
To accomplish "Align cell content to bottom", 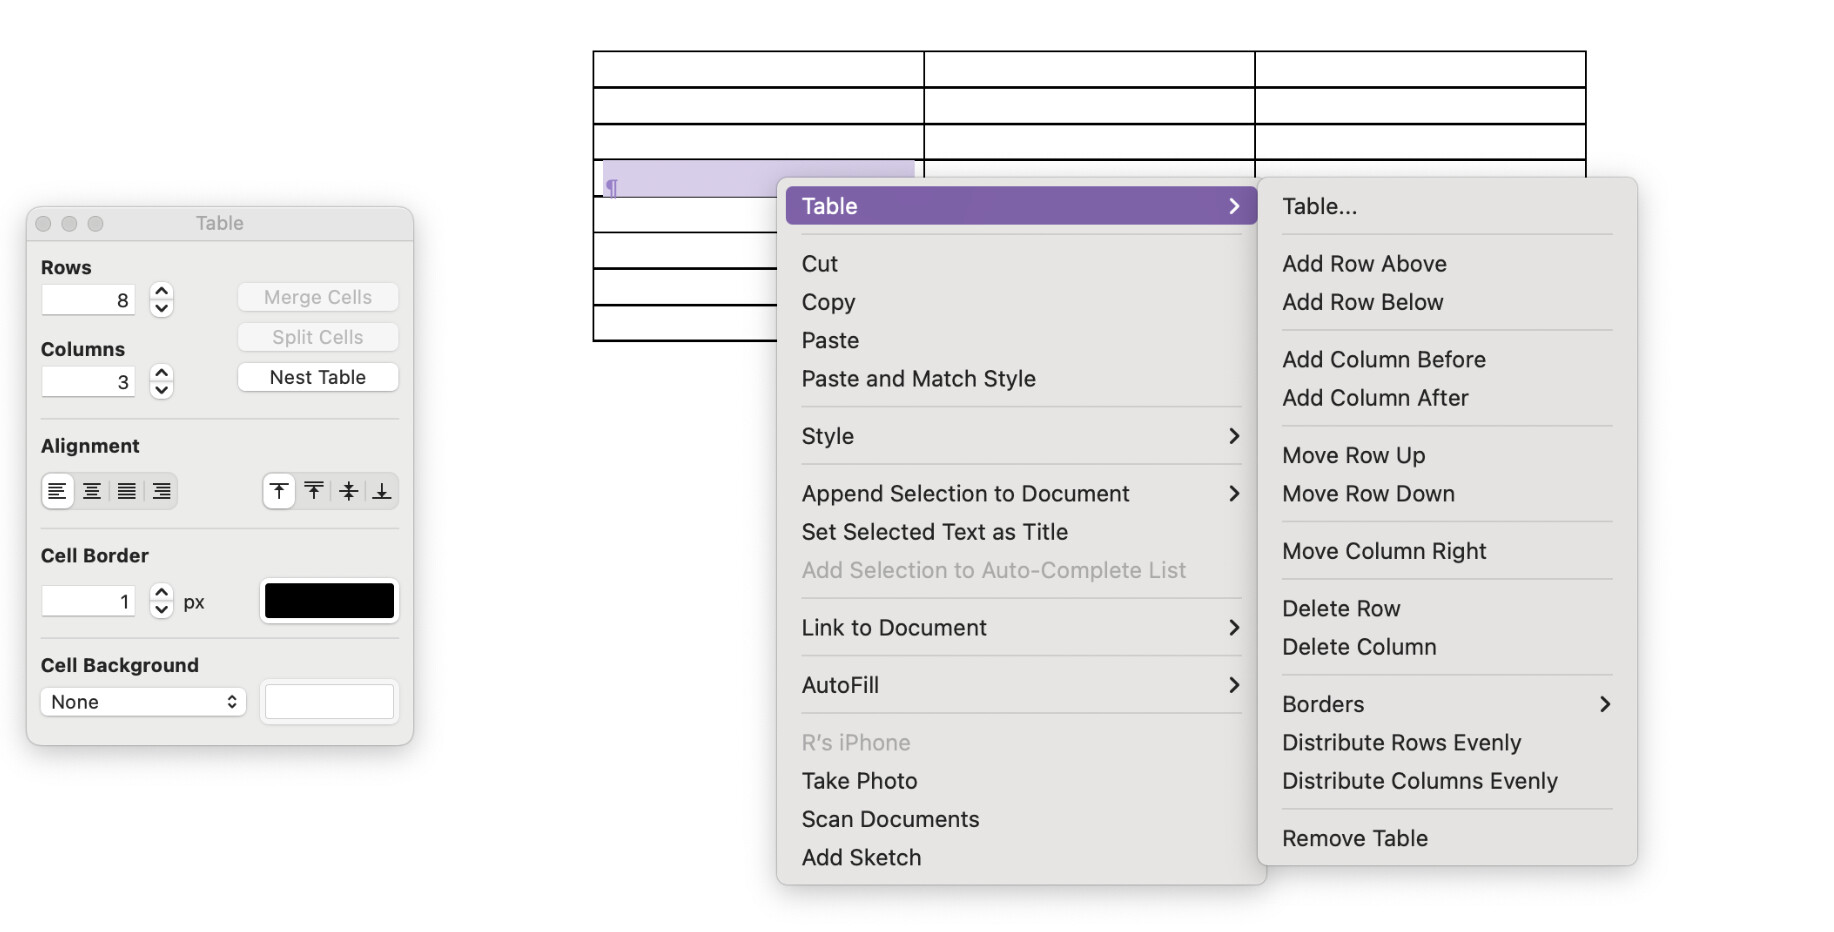I will pos(382,491).
